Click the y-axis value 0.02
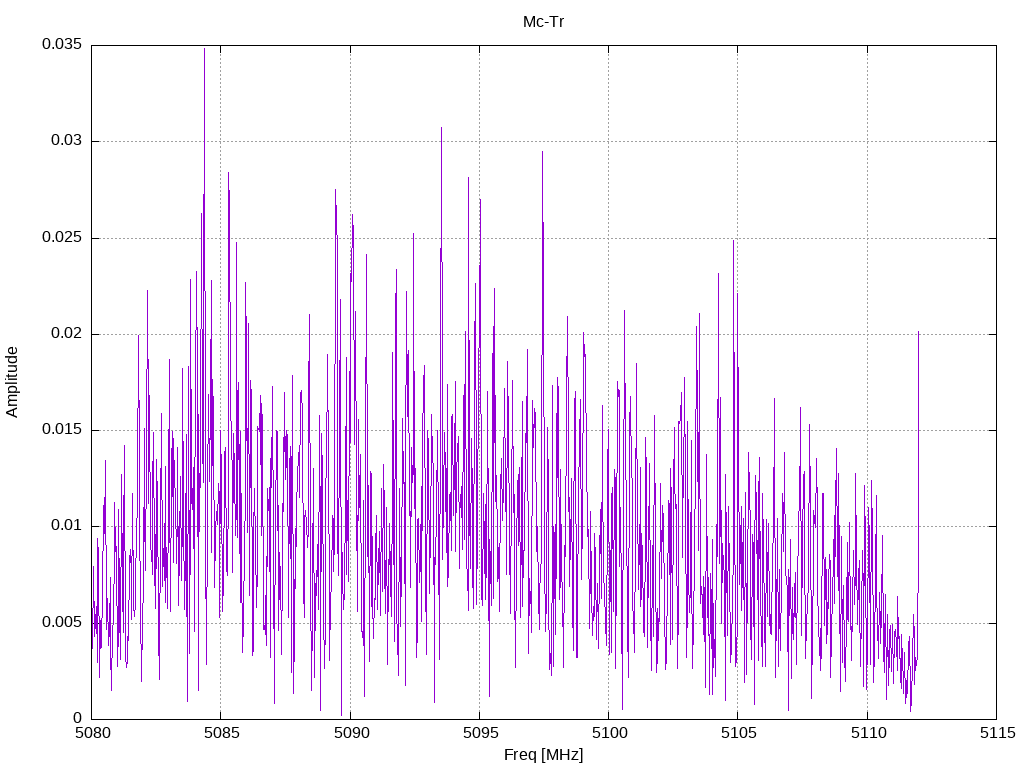The image size is (1024, 768). click(67, 333)
